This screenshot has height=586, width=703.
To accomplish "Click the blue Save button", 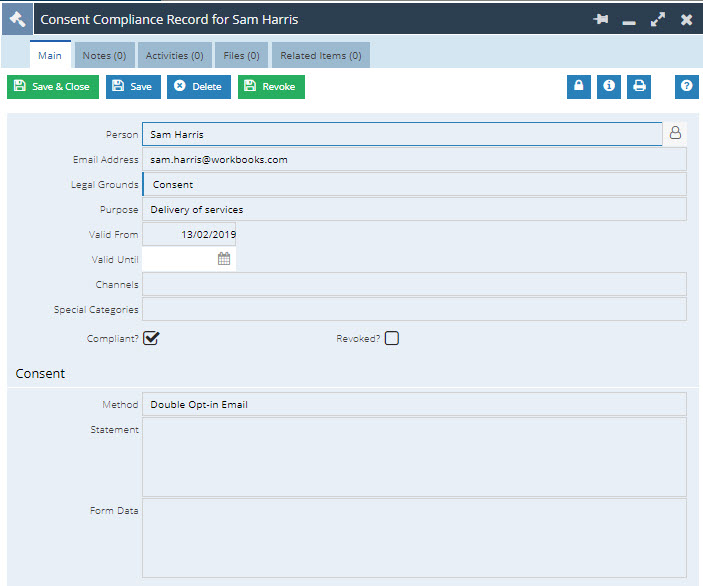I will [133, 87].
